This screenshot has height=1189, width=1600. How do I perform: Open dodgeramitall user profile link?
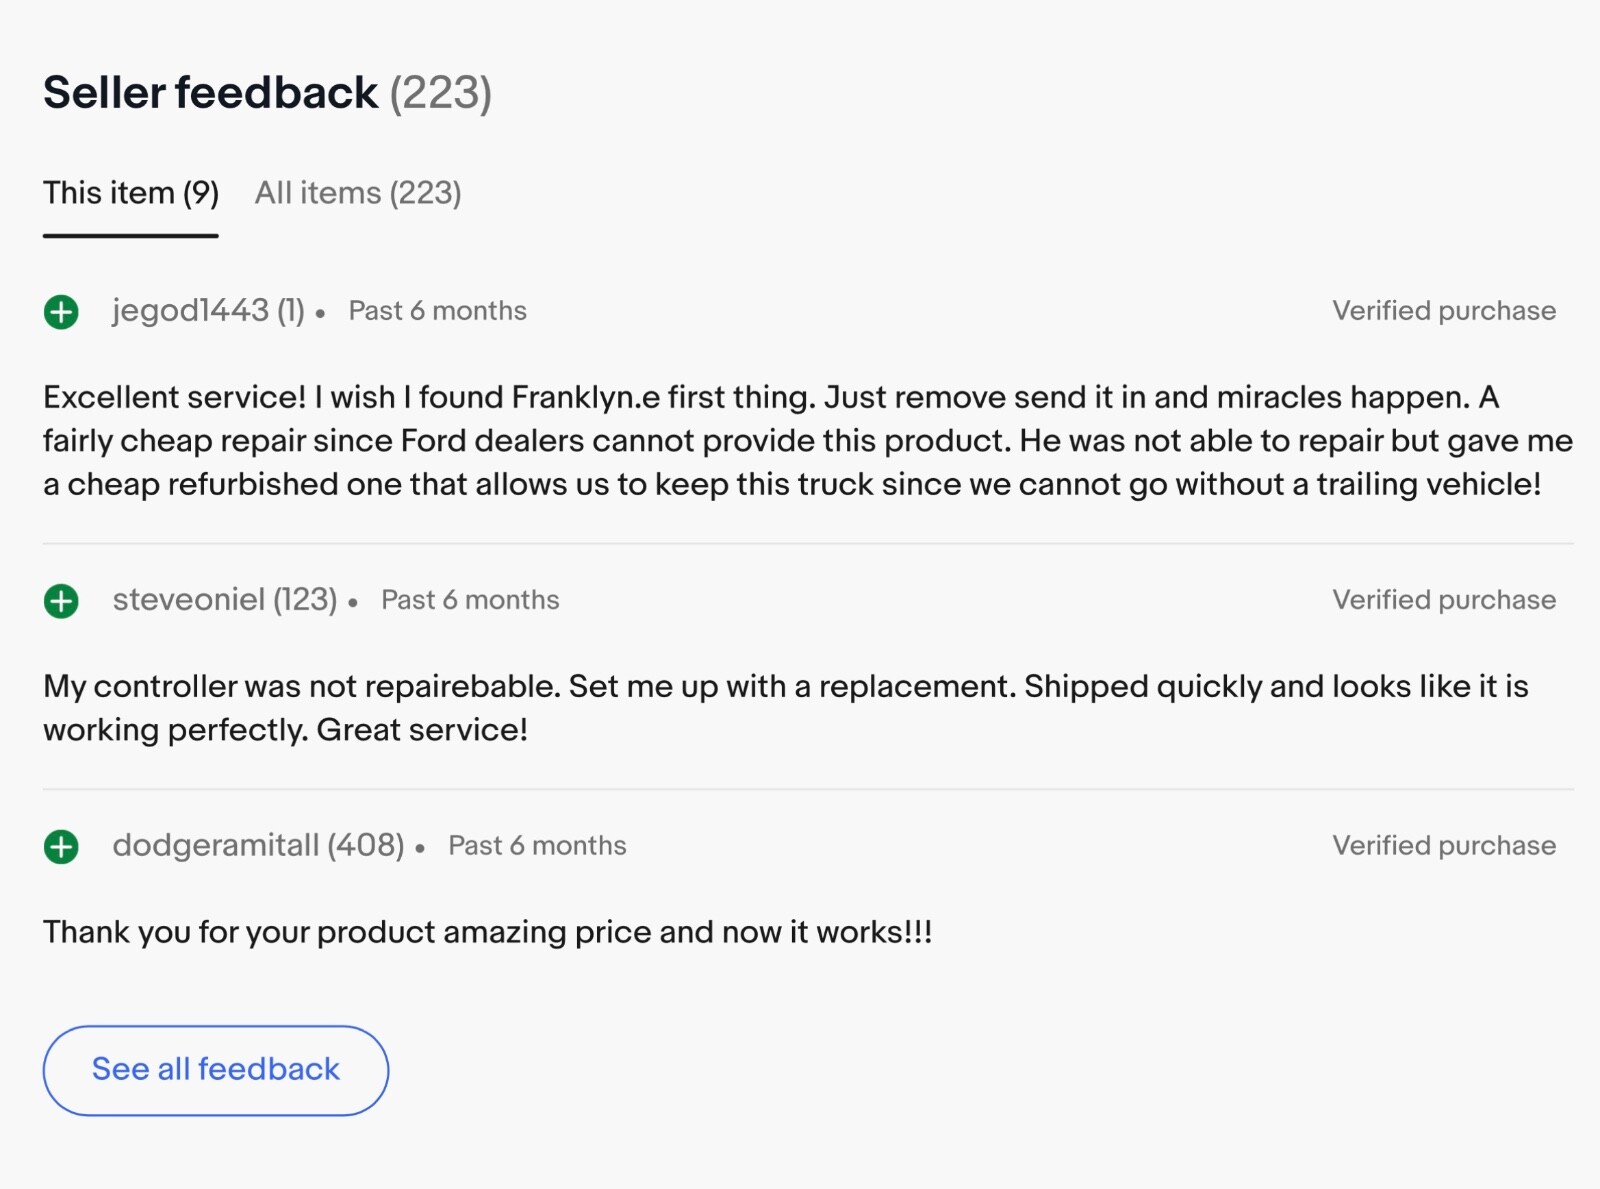click(215, 846)
